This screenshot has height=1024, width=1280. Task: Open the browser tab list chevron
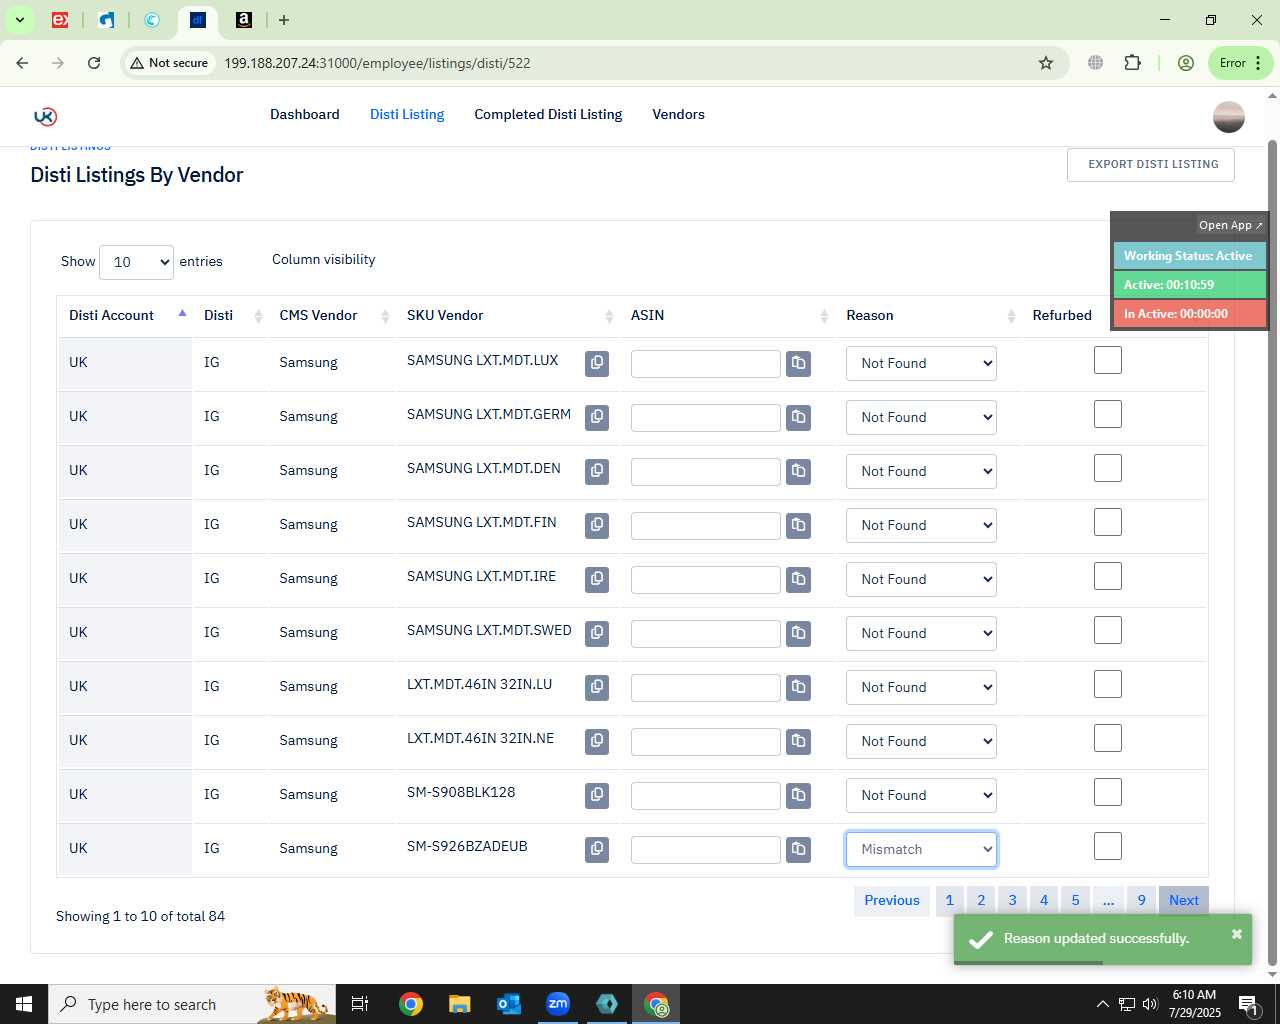tap(19, 20)
